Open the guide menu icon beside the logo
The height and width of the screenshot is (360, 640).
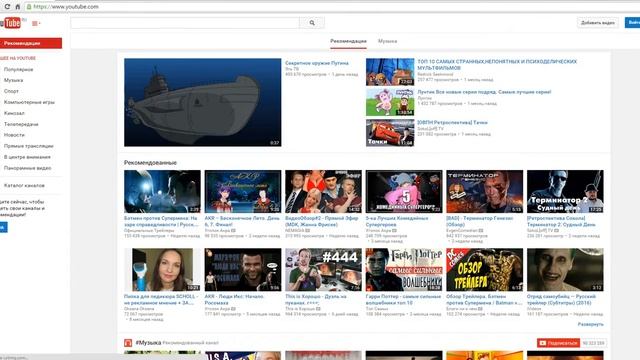36,24
